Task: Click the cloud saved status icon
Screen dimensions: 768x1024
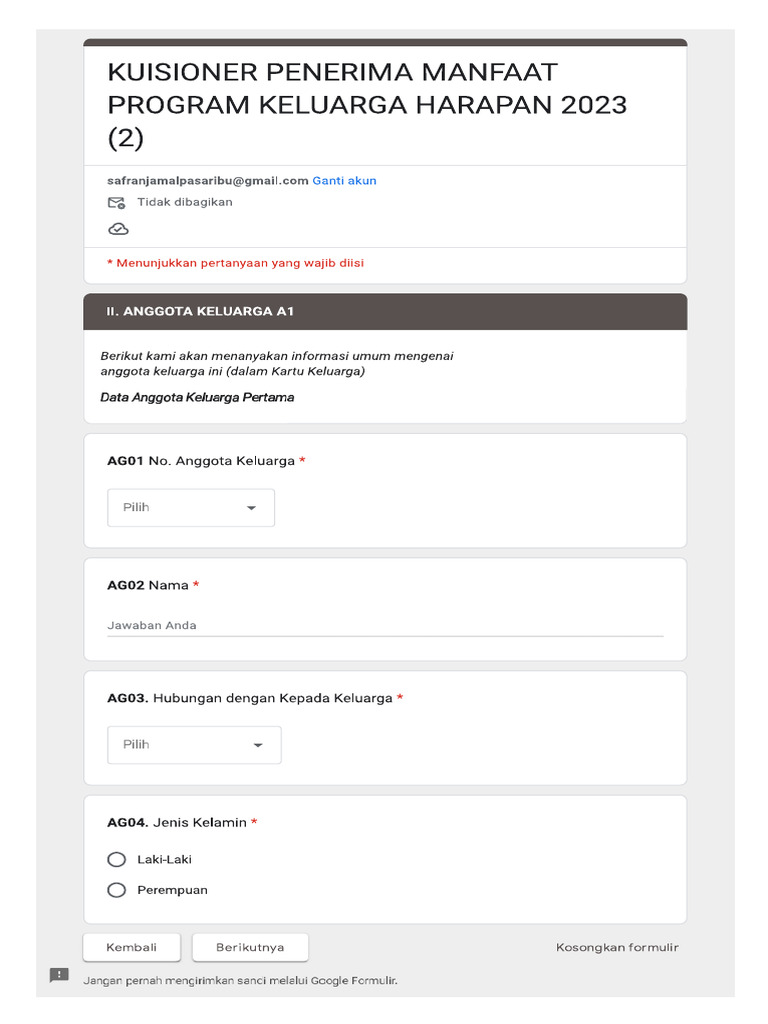Action: (x=118, y=229)
